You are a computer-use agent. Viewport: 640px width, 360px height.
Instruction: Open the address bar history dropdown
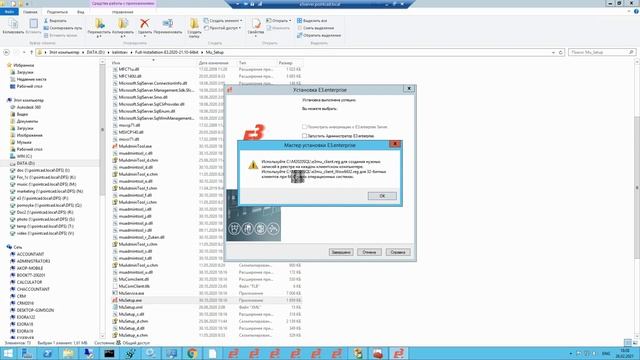click(553, 52)
